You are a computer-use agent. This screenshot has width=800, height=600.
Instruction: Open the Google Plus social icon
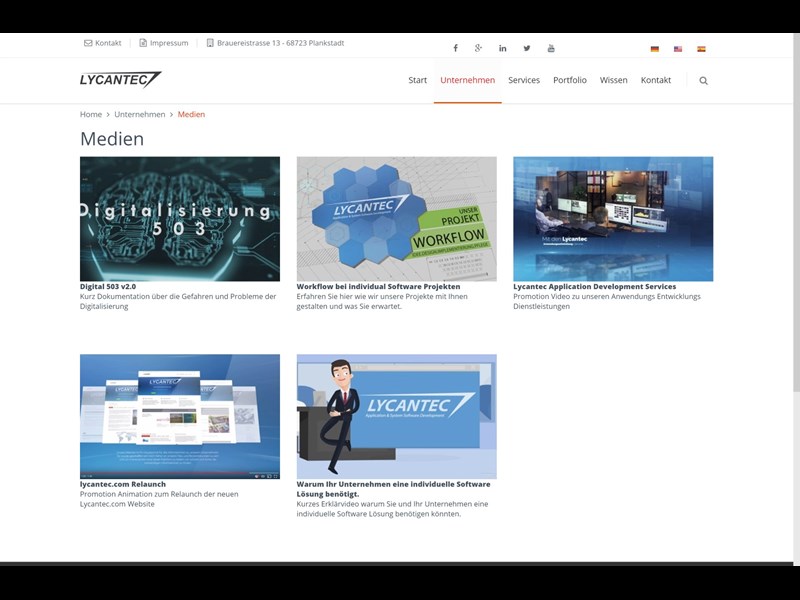(x=478, y=48)
